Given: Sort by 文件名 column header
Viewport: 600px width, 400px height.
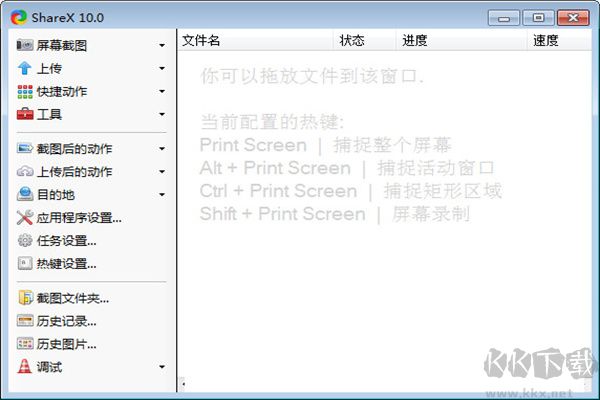Looking at the screenshot, I should click(256, 40).
